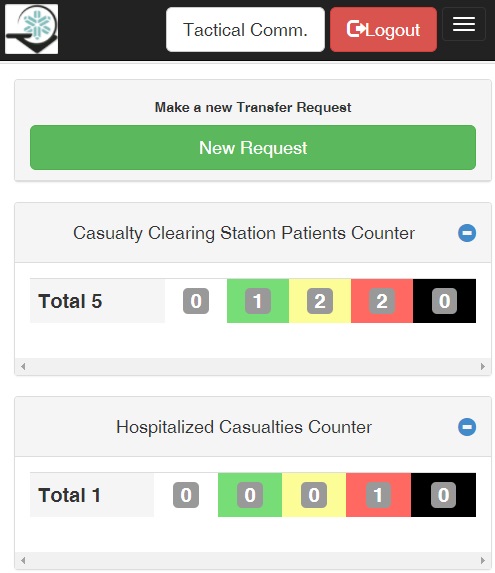Select black badge in Hospitalized Casualties counter

pyautogui.click(x=443, y=495)
